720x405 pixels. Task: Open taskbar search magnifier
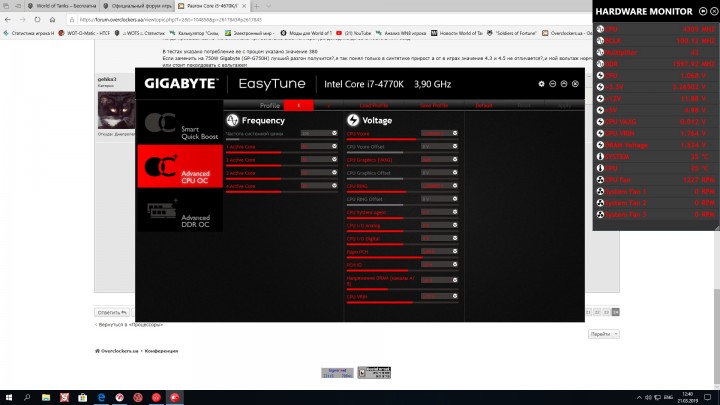(27, 398)
